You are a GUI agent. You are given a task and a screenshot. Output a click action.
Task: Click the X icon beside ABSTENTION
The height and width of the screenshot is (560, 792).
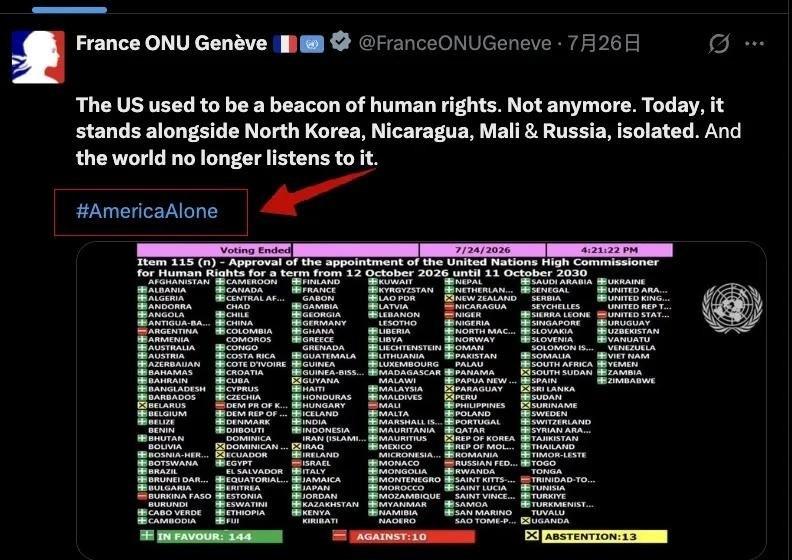point(532,535)
